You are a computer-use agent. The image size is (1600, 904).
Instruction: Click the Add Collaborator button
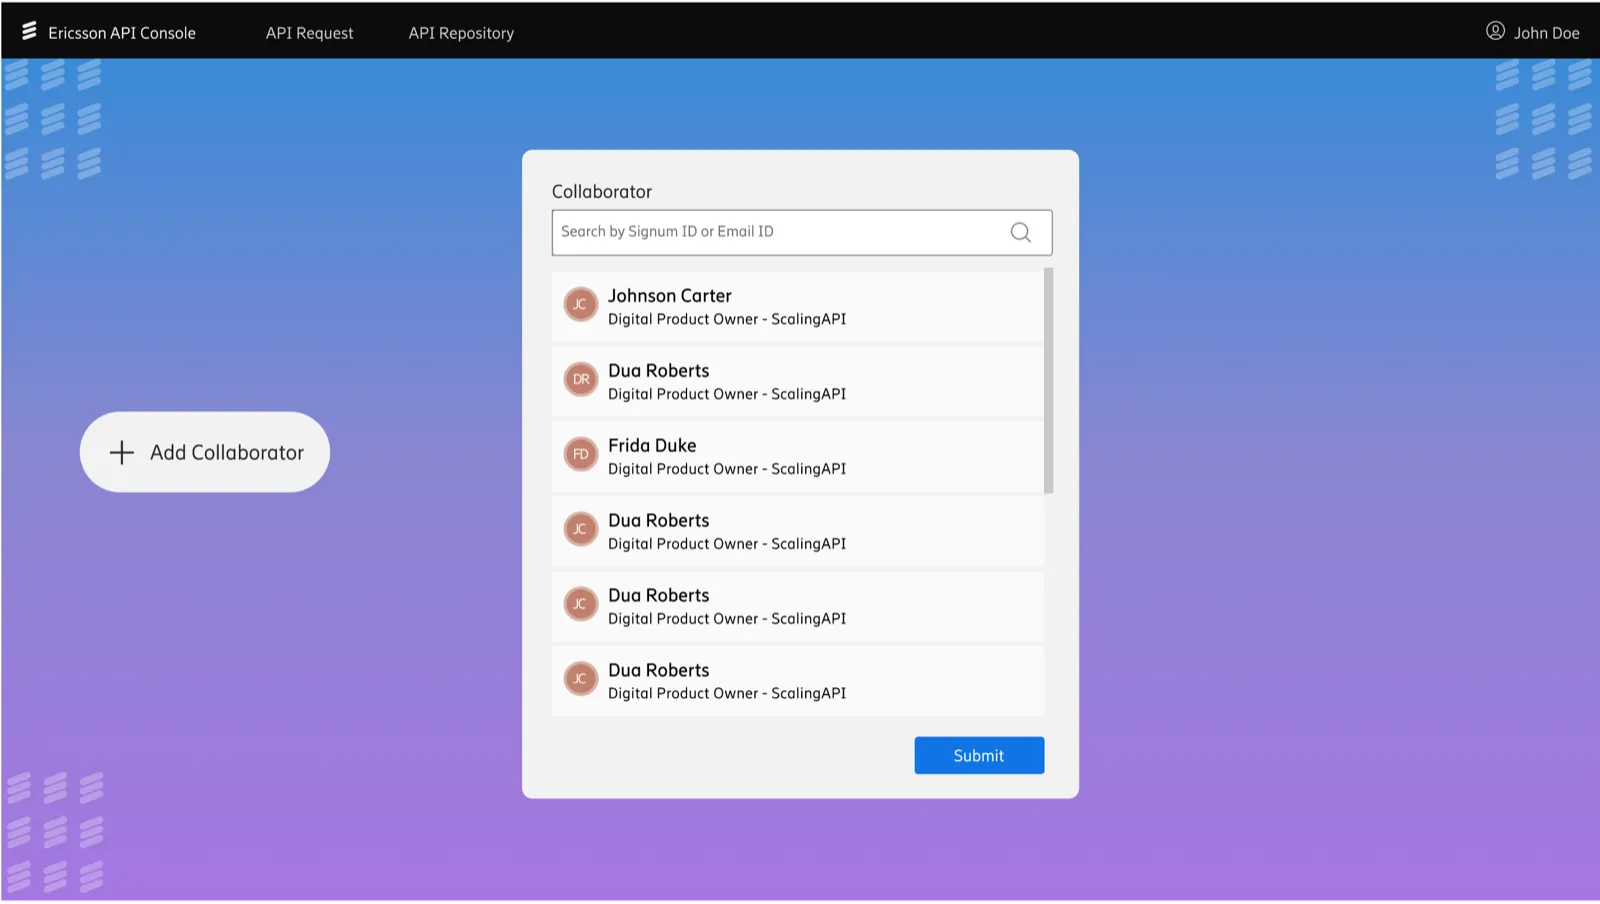pyautogui.click(x=205, y=452)
